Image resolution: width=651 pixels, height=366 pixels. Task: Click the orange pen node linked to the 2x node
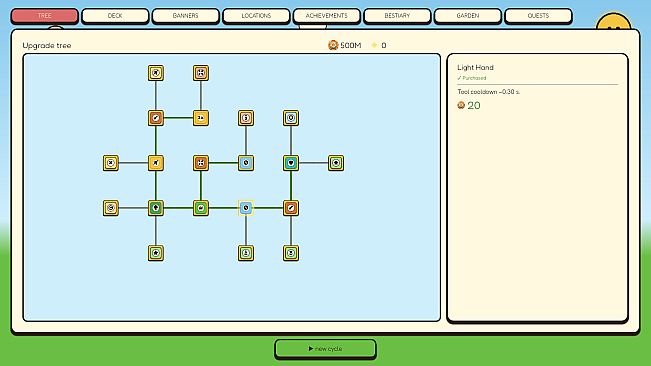[x=156, y=118]
